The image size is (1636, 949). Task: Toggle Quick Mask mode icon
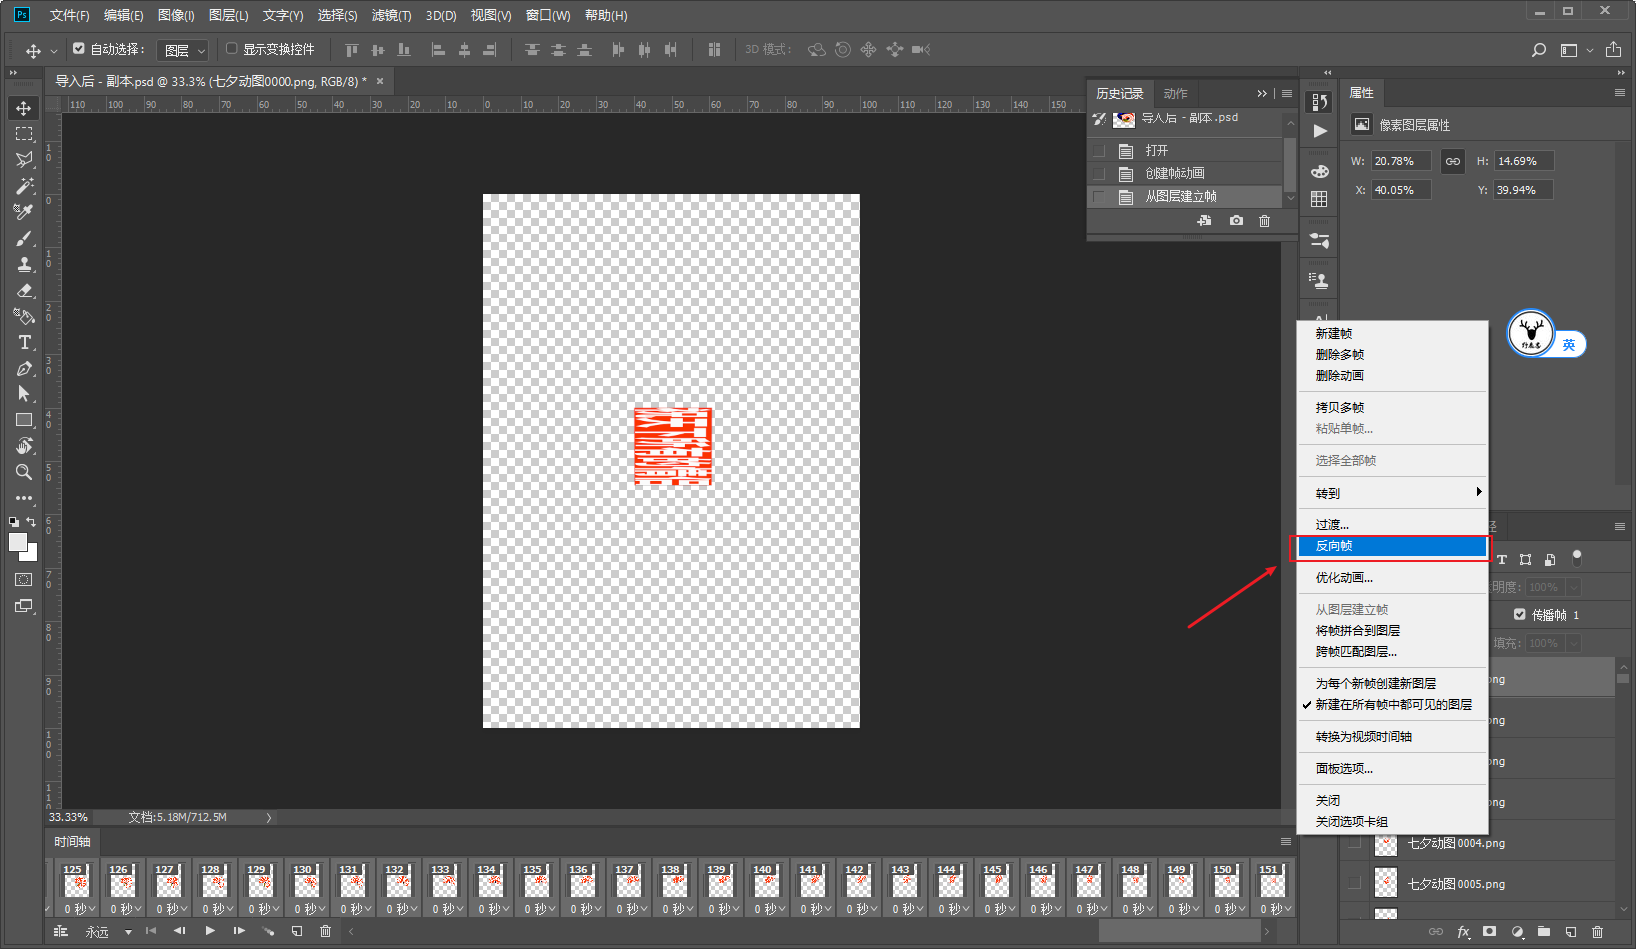coord(24,580)
